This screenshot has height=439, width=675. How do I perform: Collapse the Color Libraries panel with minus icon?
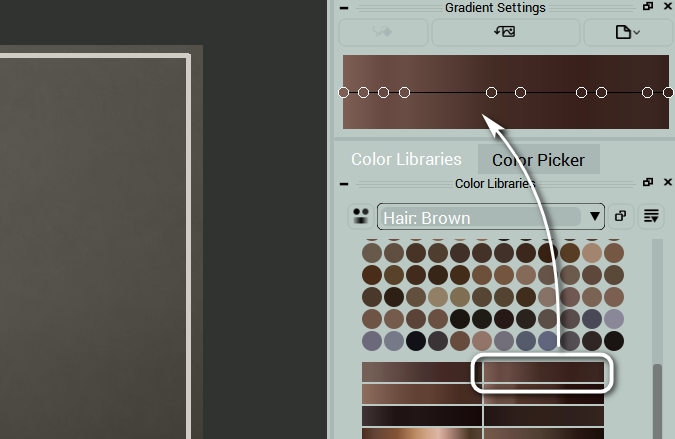coord(344,184)
